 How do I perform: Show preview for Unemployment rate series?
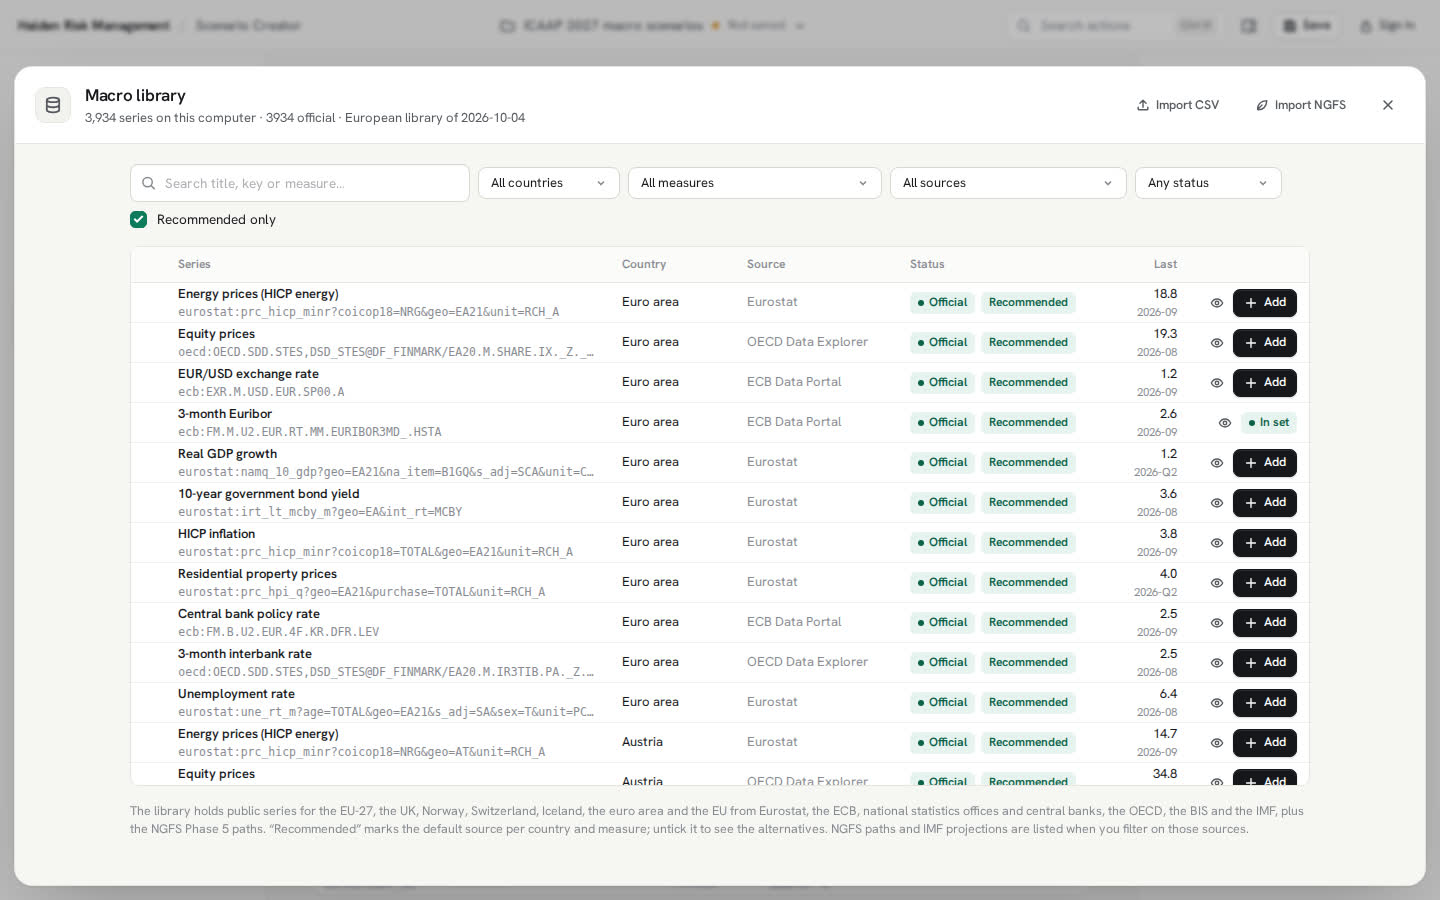[1217, 703]
